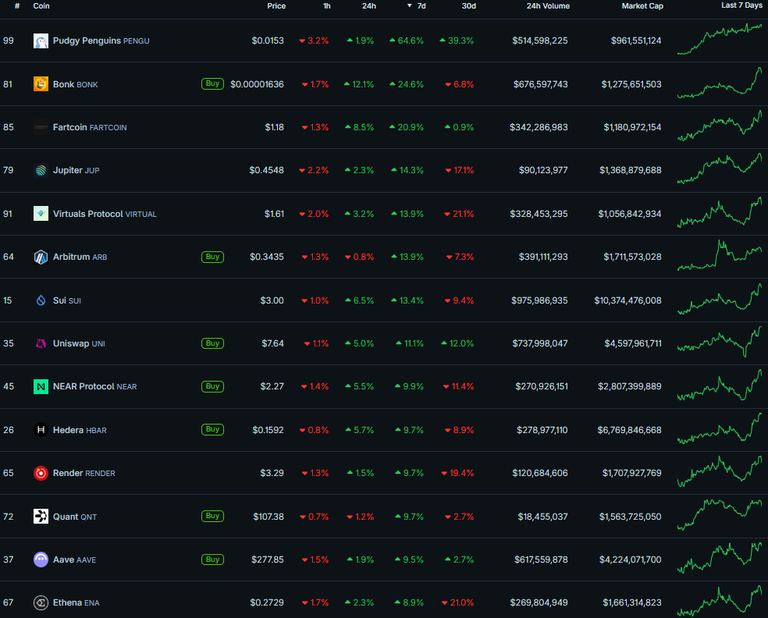Click the Buy button for NEAR Protocol
The height and width of the screenshot is (618, 768).
point(213,386)
